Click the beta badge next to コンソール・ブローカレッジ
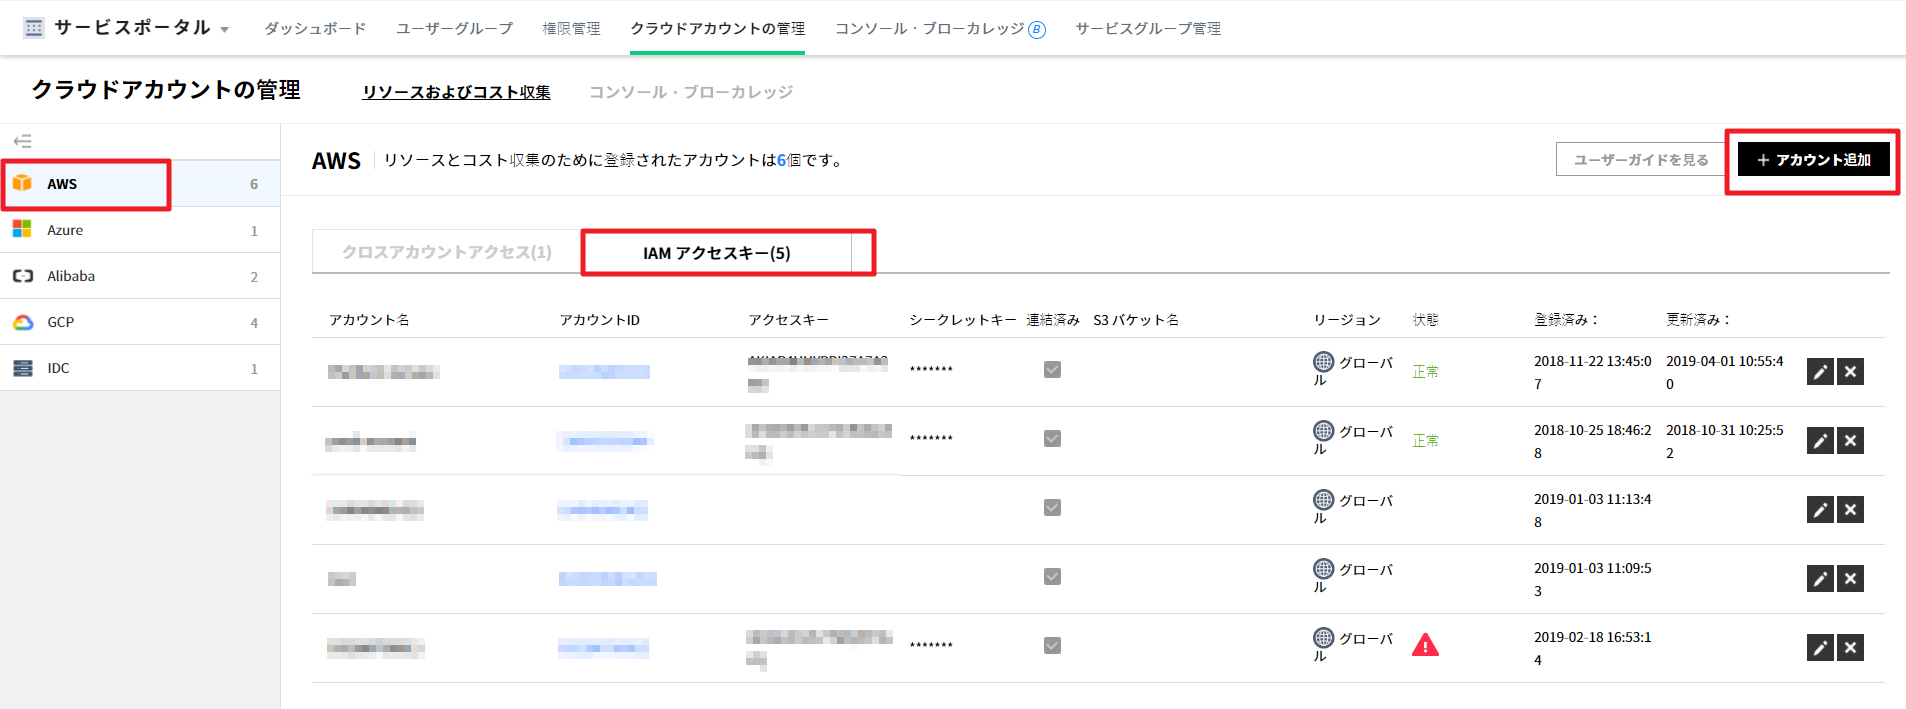Viewport: 1906px width, 709px height. [x=1037, y=30]
